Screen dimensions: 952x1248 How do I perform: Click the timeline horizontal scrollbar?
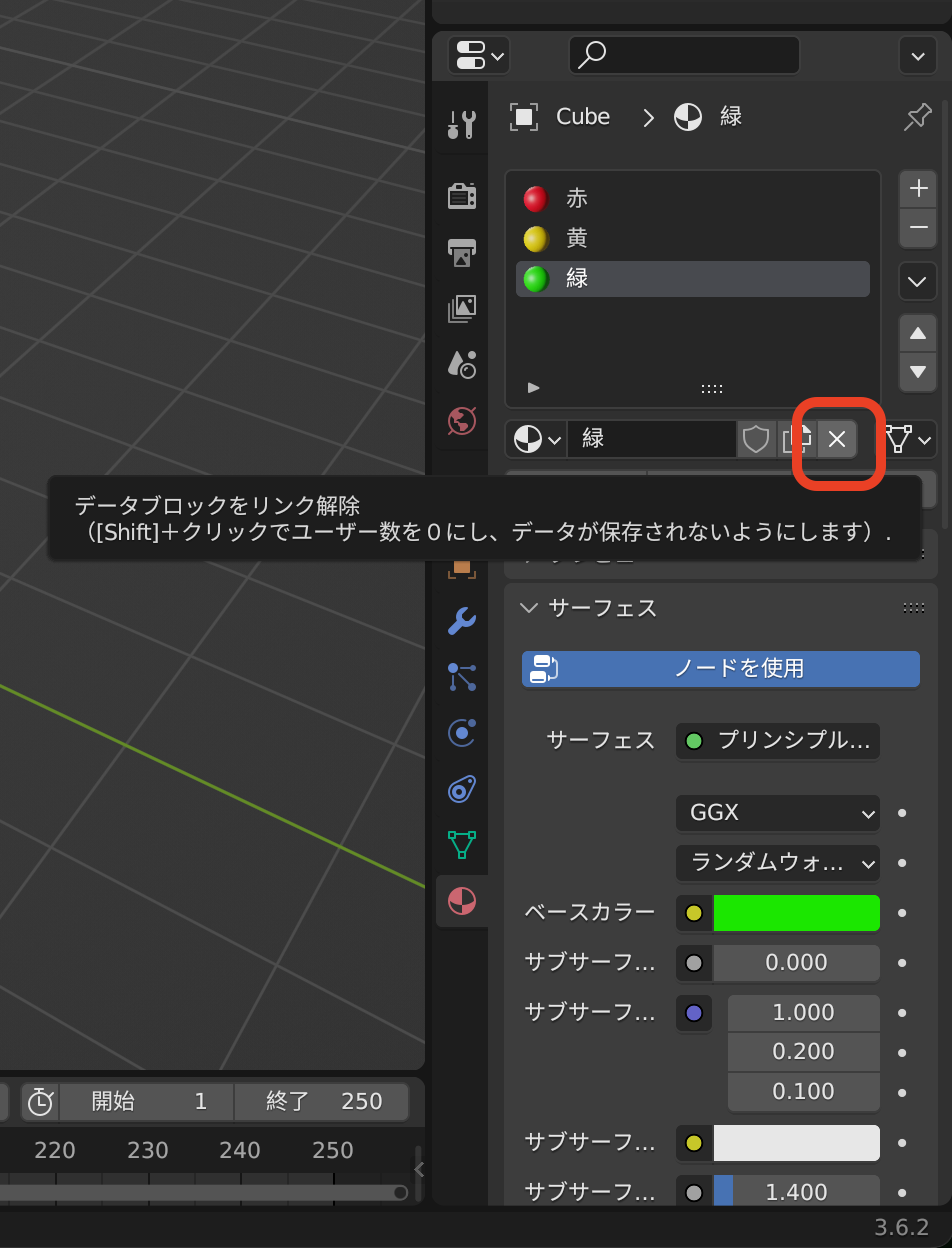(204, 1192)
